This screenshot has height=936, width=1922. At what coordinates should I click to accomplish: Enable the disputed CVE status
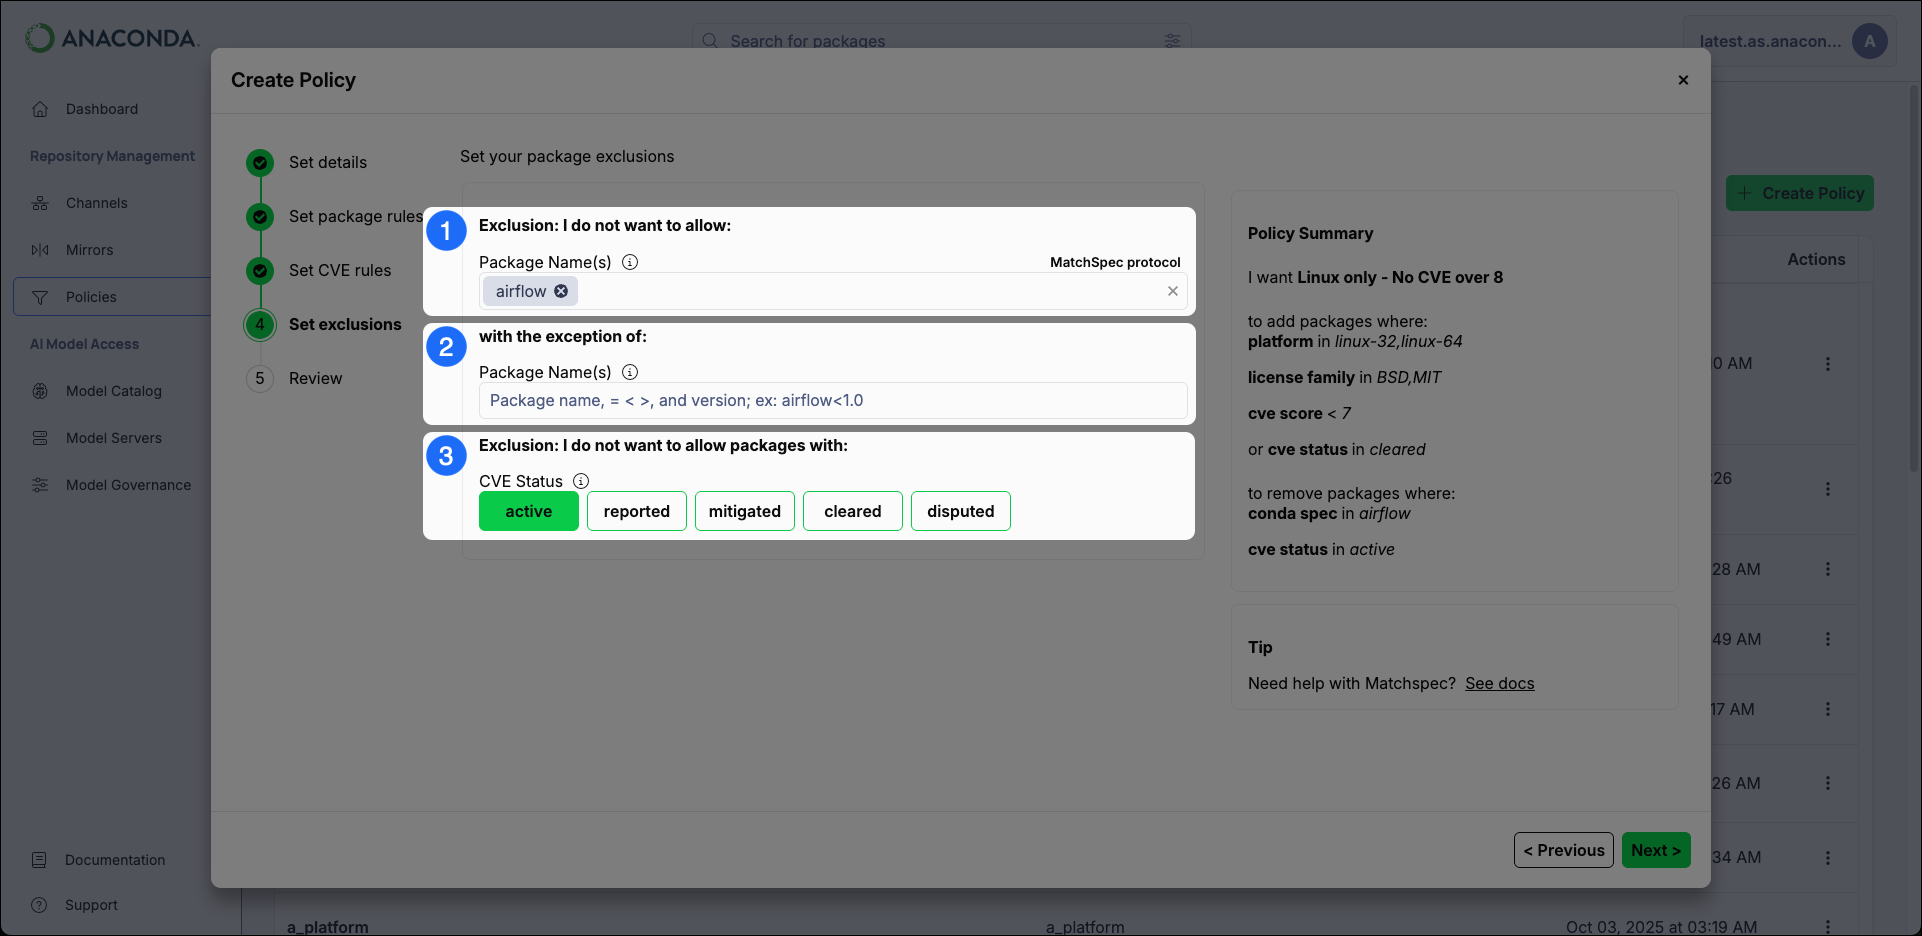960,510
